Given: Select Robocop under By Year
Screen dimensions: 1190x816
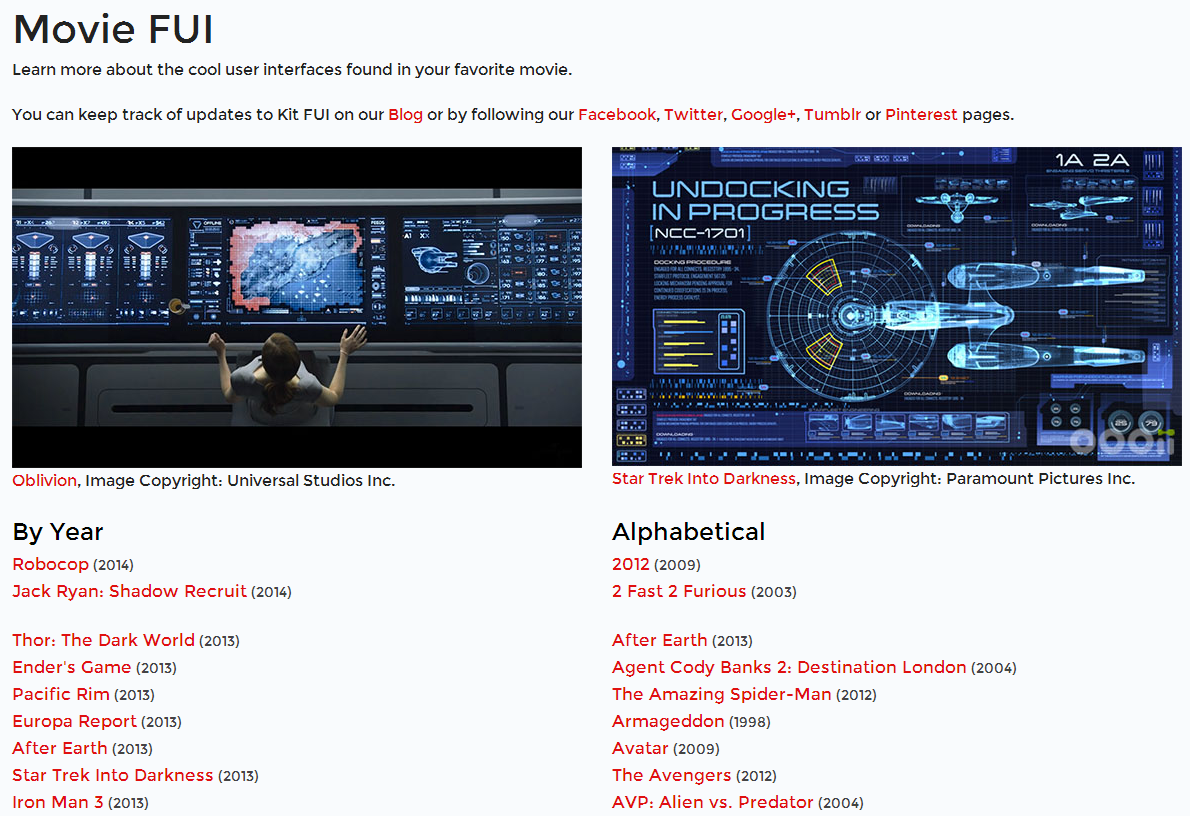Looking at the screenshot, I should pos(50,564).
